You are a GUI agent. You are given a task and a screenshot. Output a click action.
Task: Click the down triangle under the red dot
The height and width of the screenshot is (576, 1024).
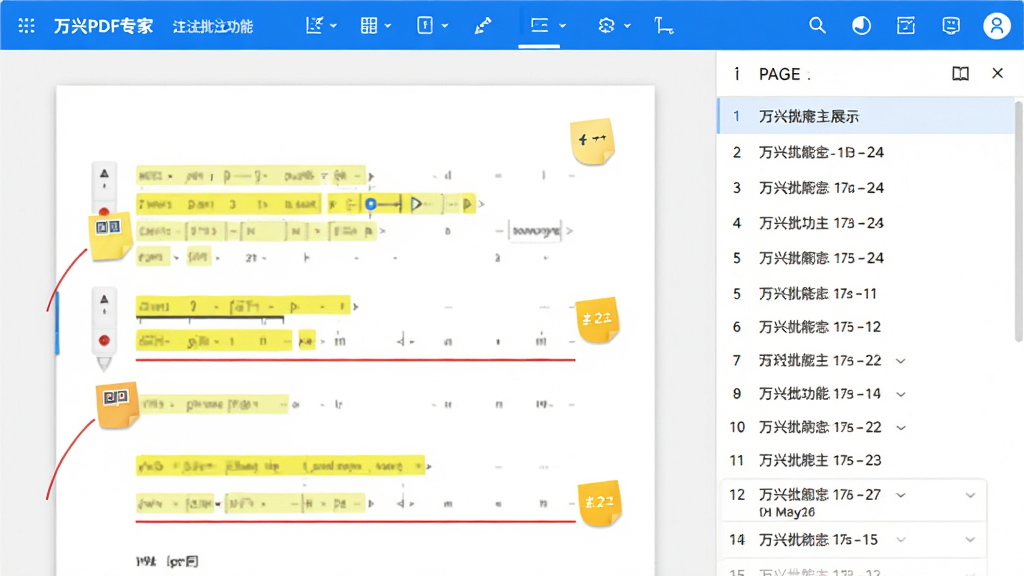tap(104, 364)
